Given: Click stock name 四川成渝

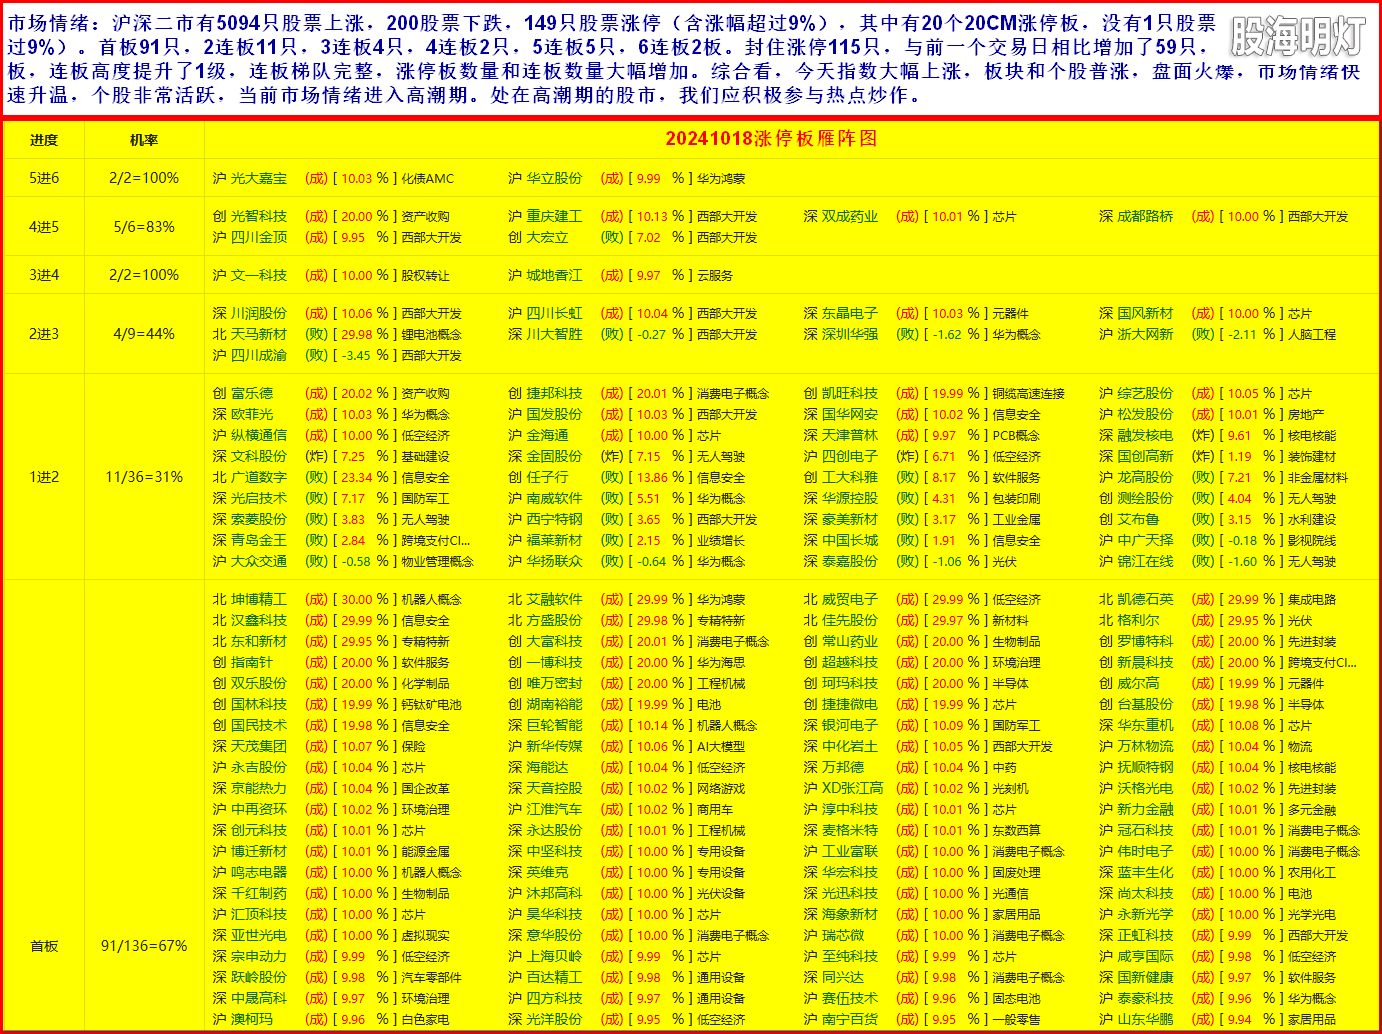Looking at the screenshot, I should (259, 355).
